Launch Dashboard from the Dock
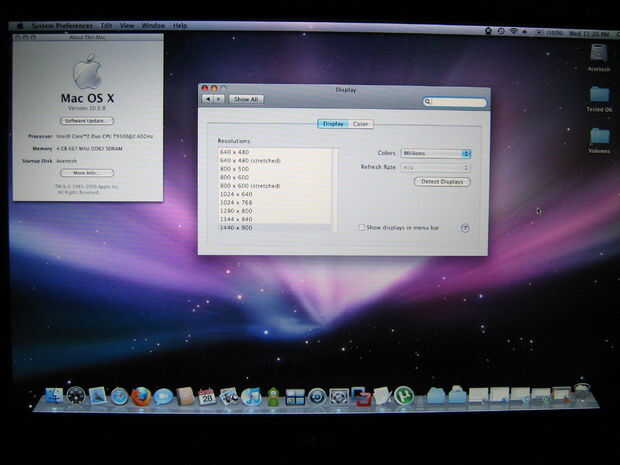The height and width of the screenshot is (465, 620). [76, 395]
